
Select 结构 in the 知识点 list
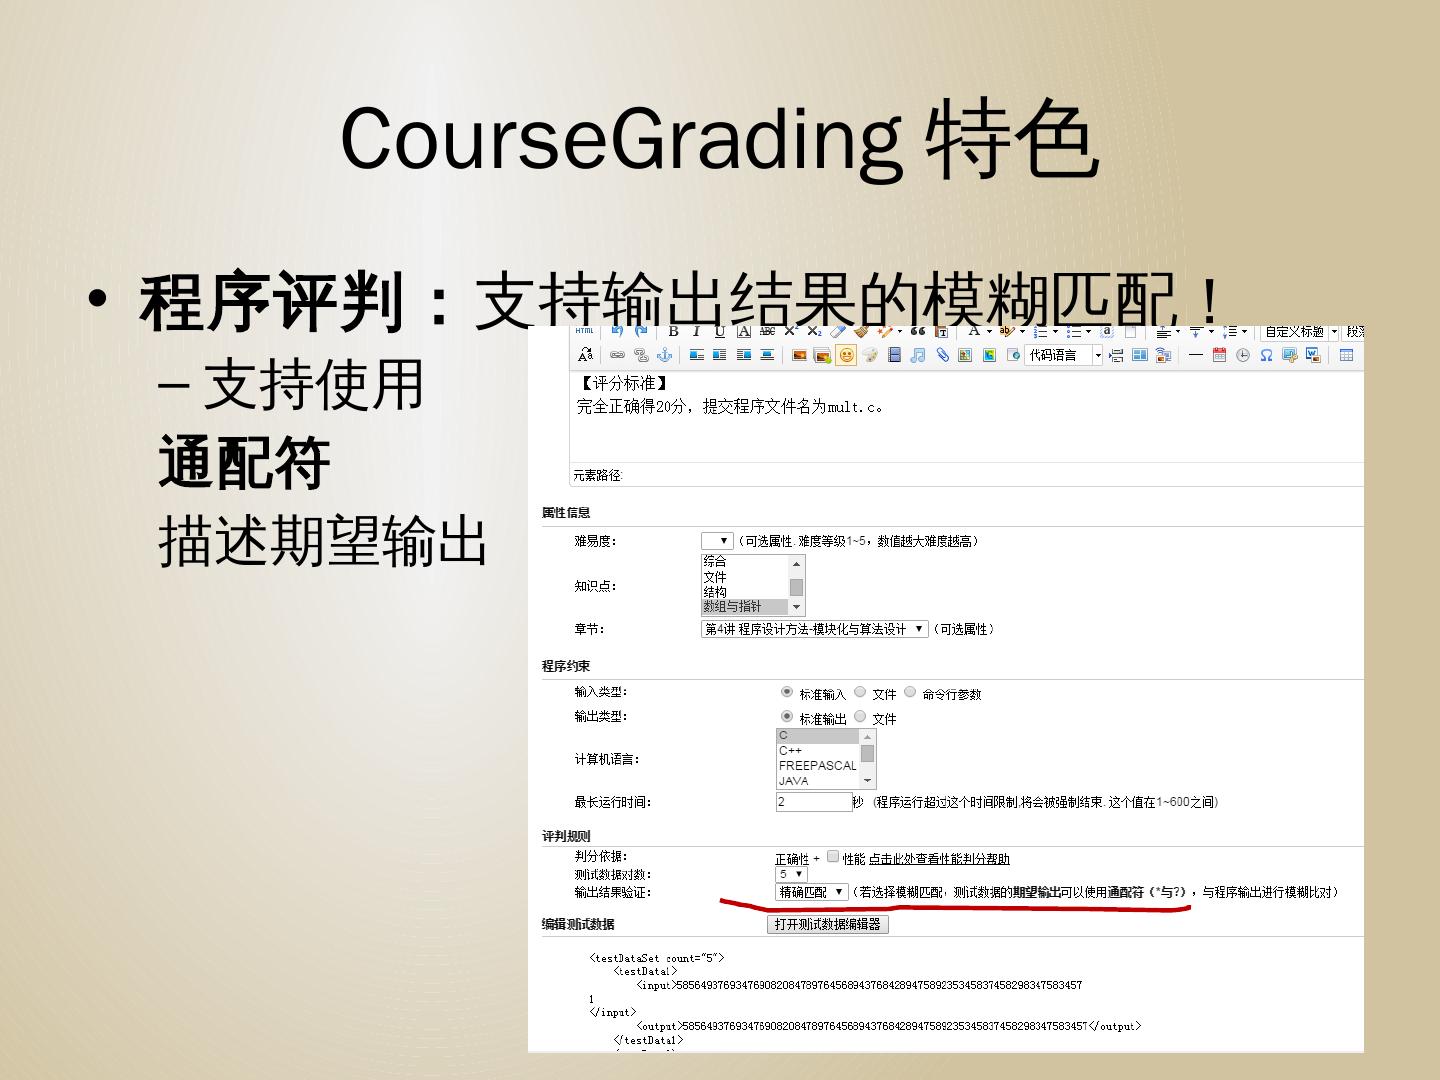(x=745, y=592)
